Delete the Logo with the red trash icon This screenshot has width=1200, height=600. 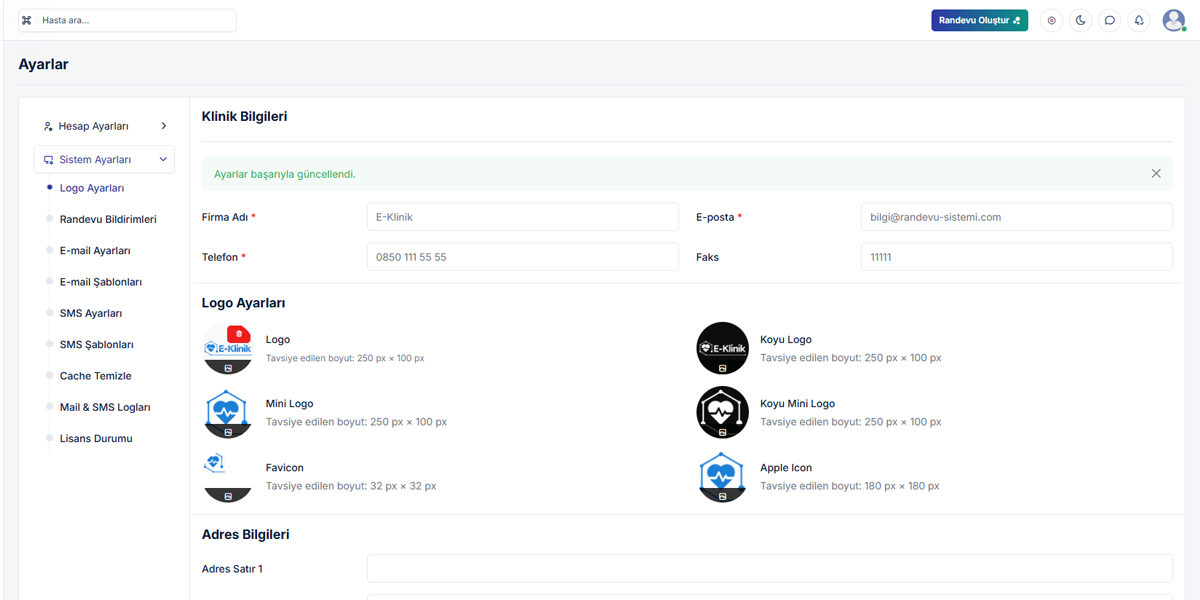click(x=238, y=334)
